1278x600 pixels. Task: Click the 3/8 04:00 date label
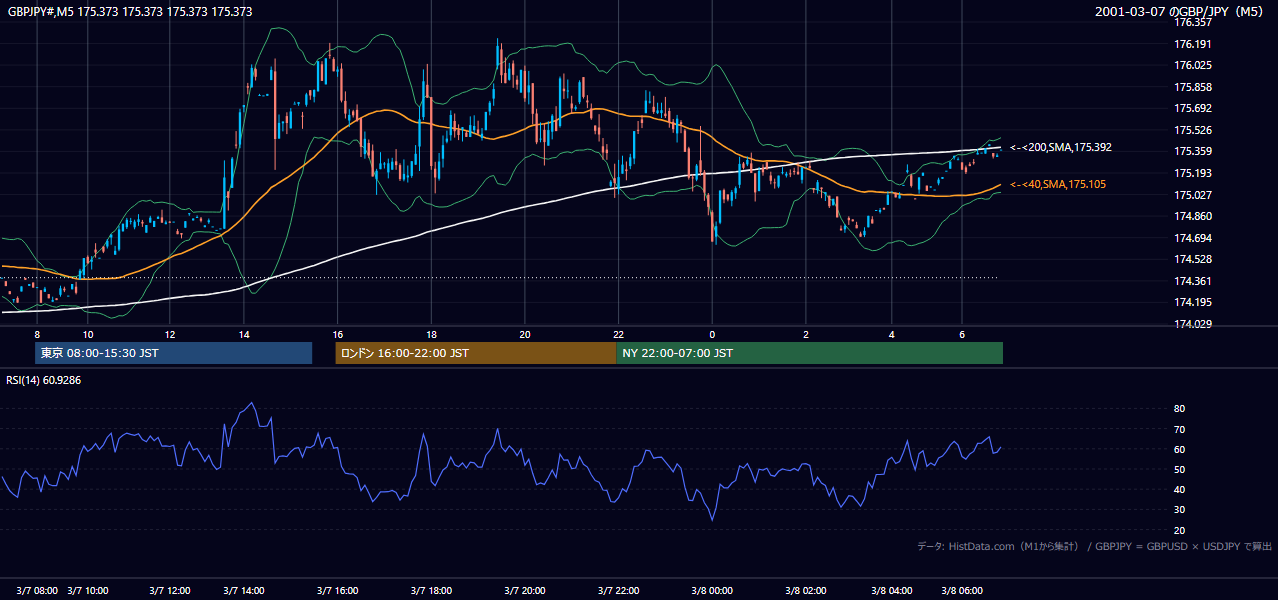click(x=893, y=591)
